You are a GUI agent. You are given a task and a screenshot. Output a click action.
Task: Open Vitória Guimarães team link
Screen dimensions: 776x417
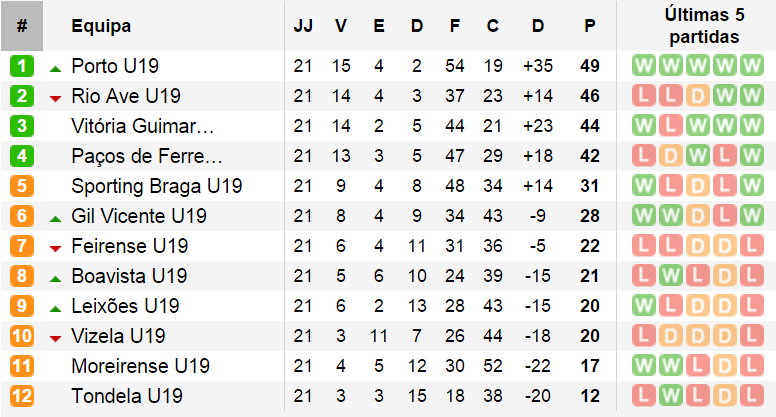point(143,126)
